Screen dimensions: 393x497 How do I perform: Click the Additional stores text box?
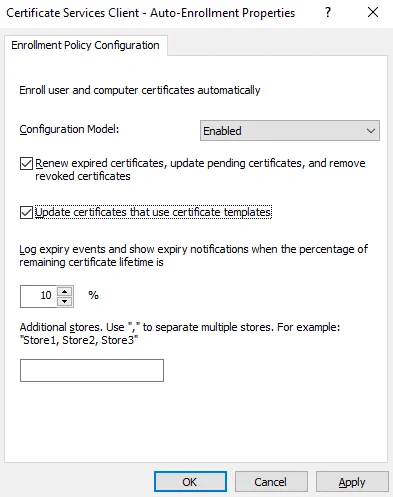[92, 370]
